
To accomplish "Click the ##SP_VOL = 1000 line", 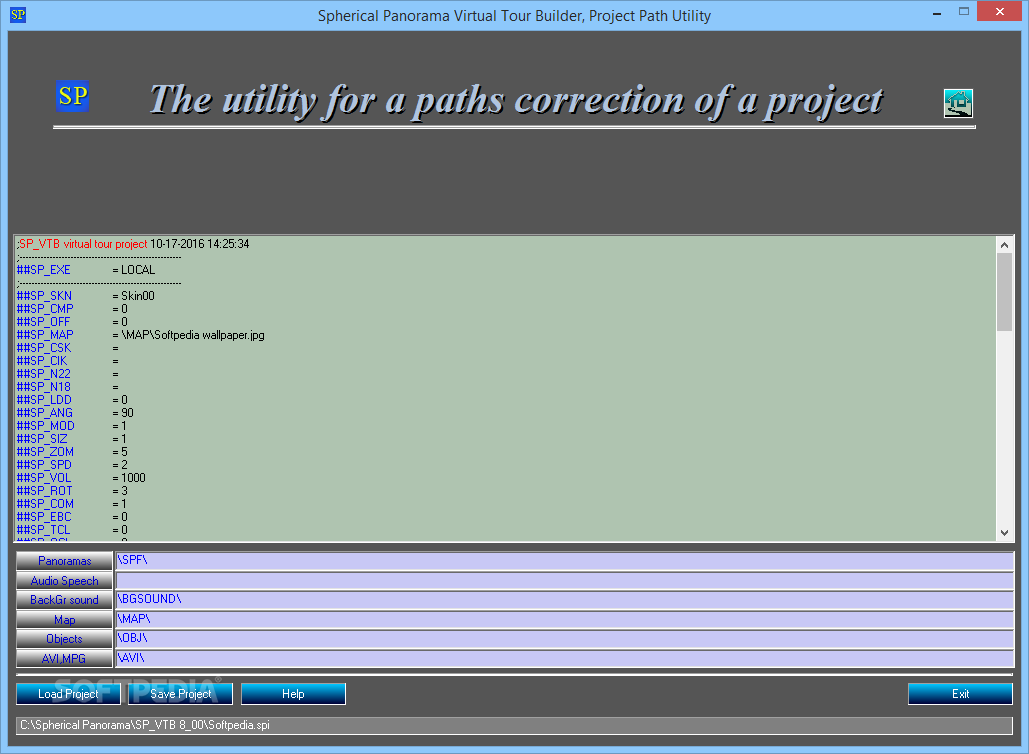I will [81, 478].
